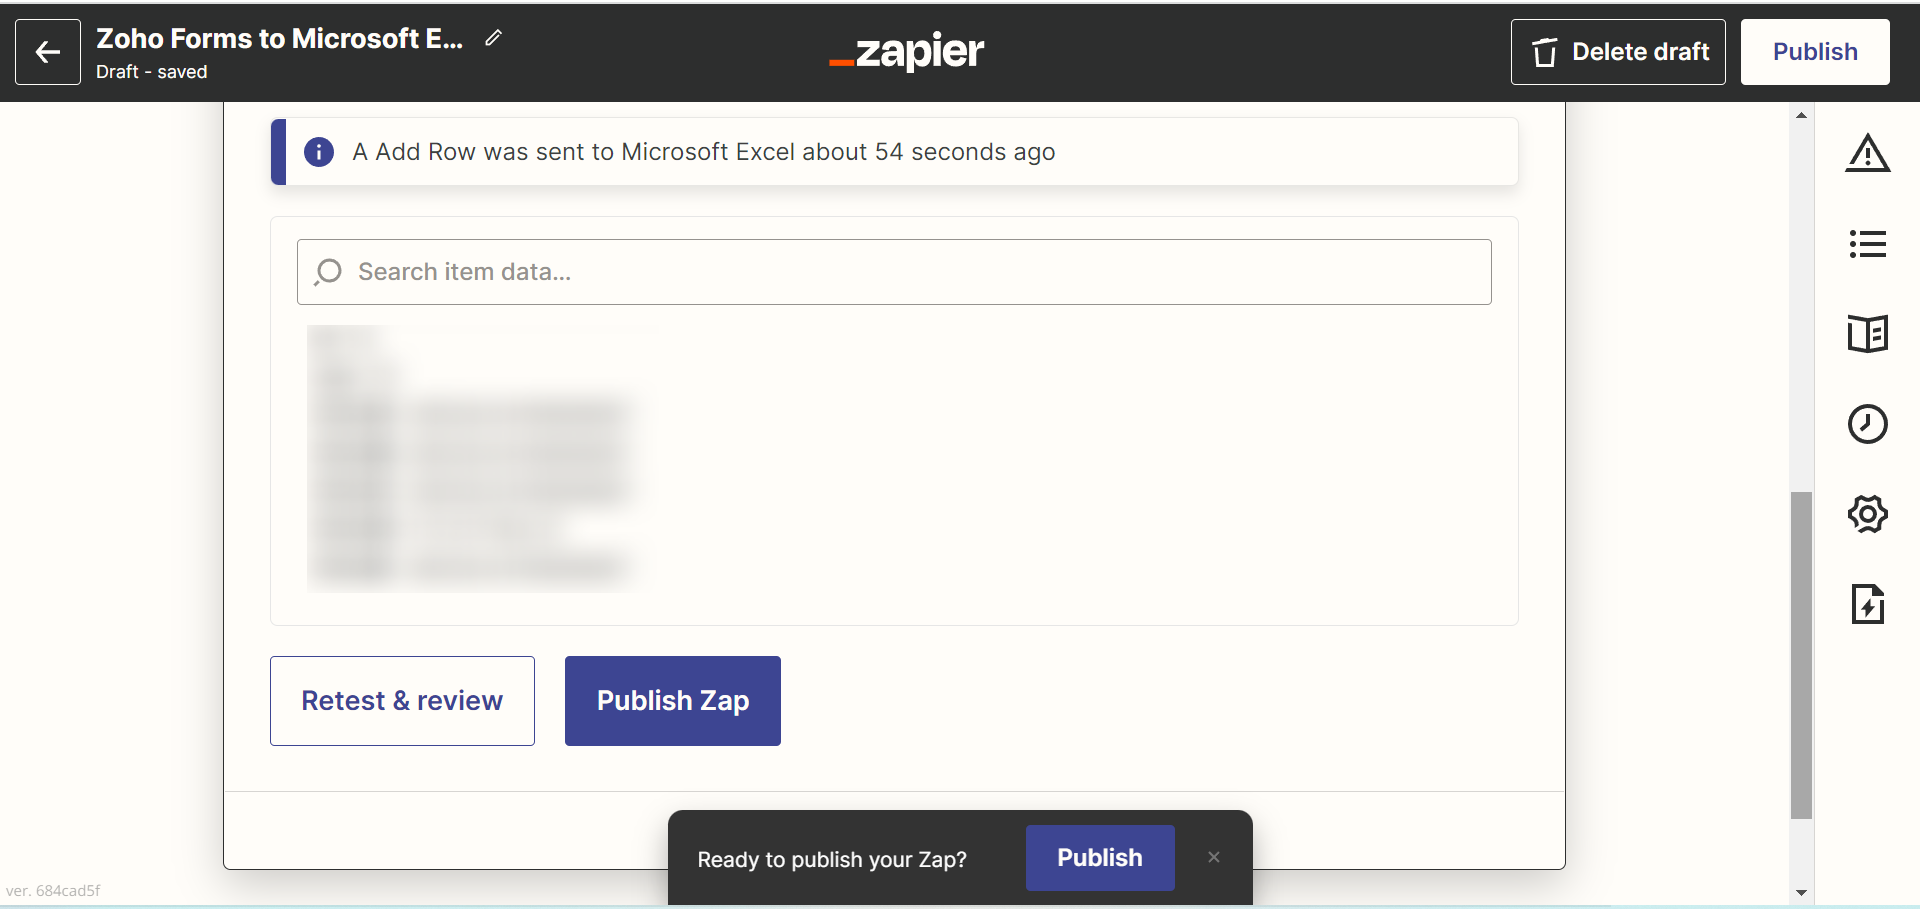Open Zap settings gear icon
Viewport: 1920px width, 909px height.
(x=1867, y=514)
